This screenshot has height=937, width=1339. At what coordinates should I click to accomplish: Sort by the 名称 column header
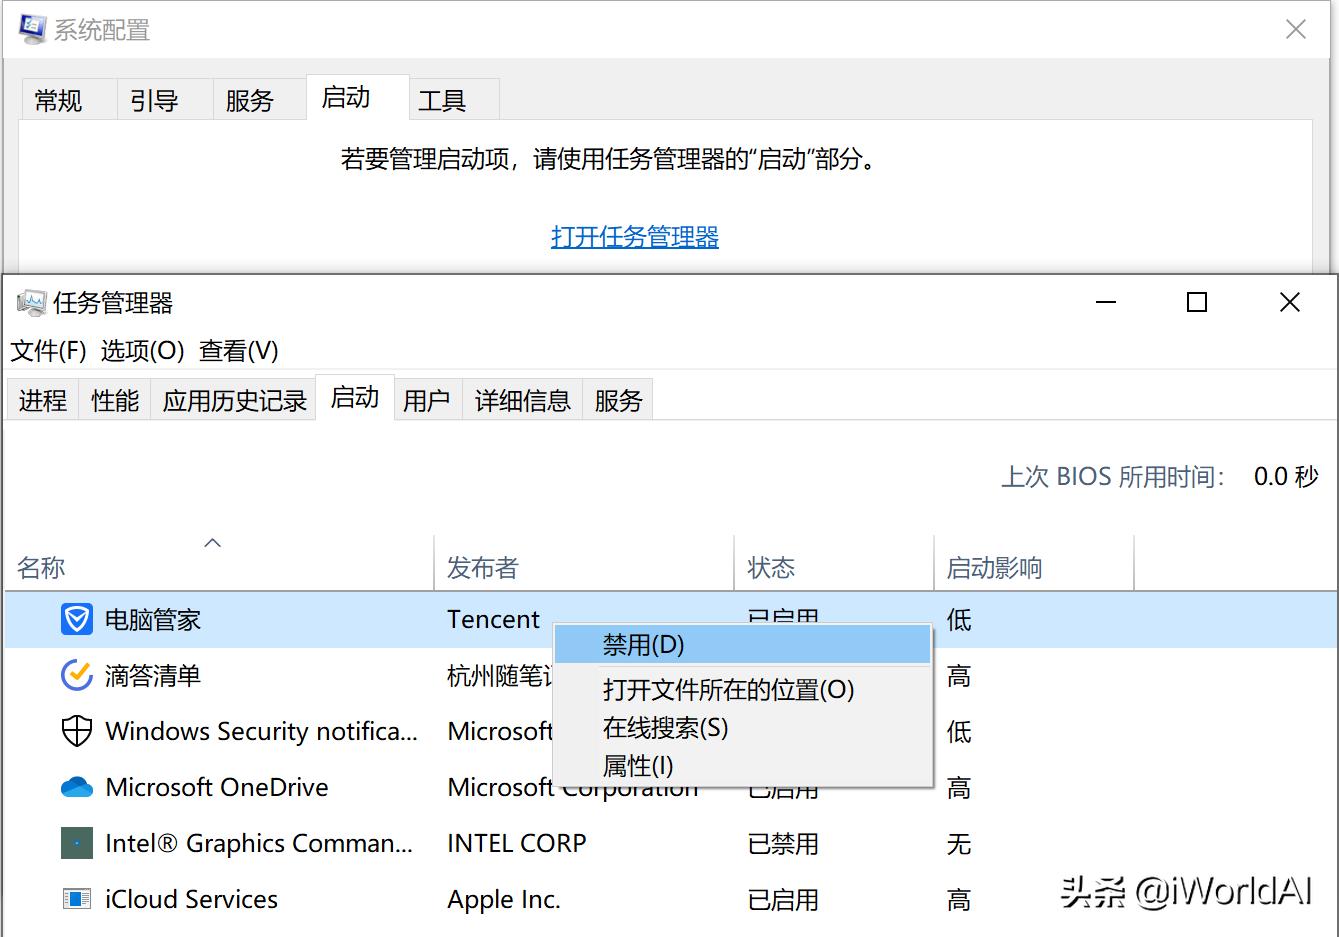pyautogui.click(x=219, y=562)
